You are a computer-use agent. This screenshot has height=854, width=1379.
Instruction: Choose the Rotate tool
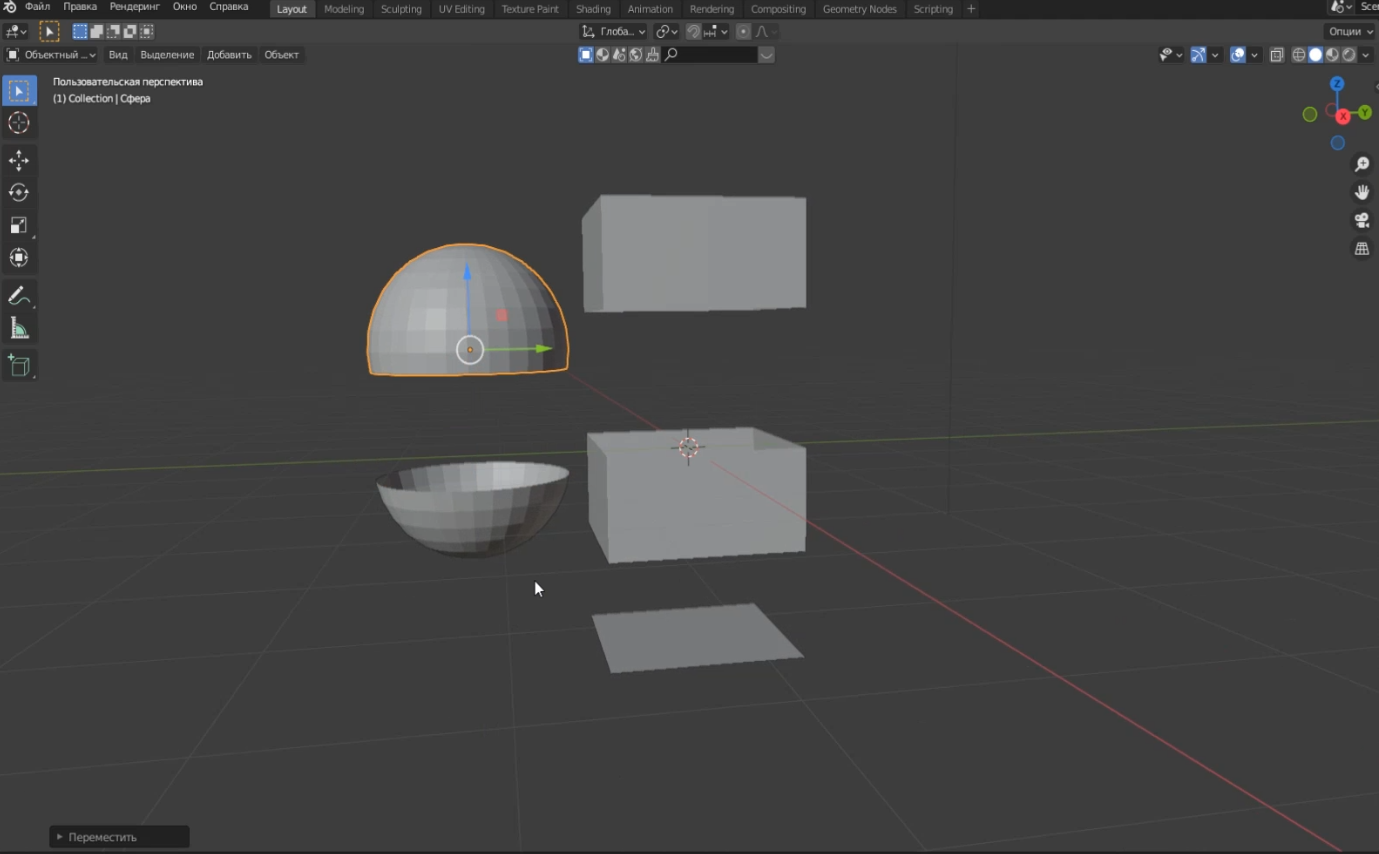(19, 193)
